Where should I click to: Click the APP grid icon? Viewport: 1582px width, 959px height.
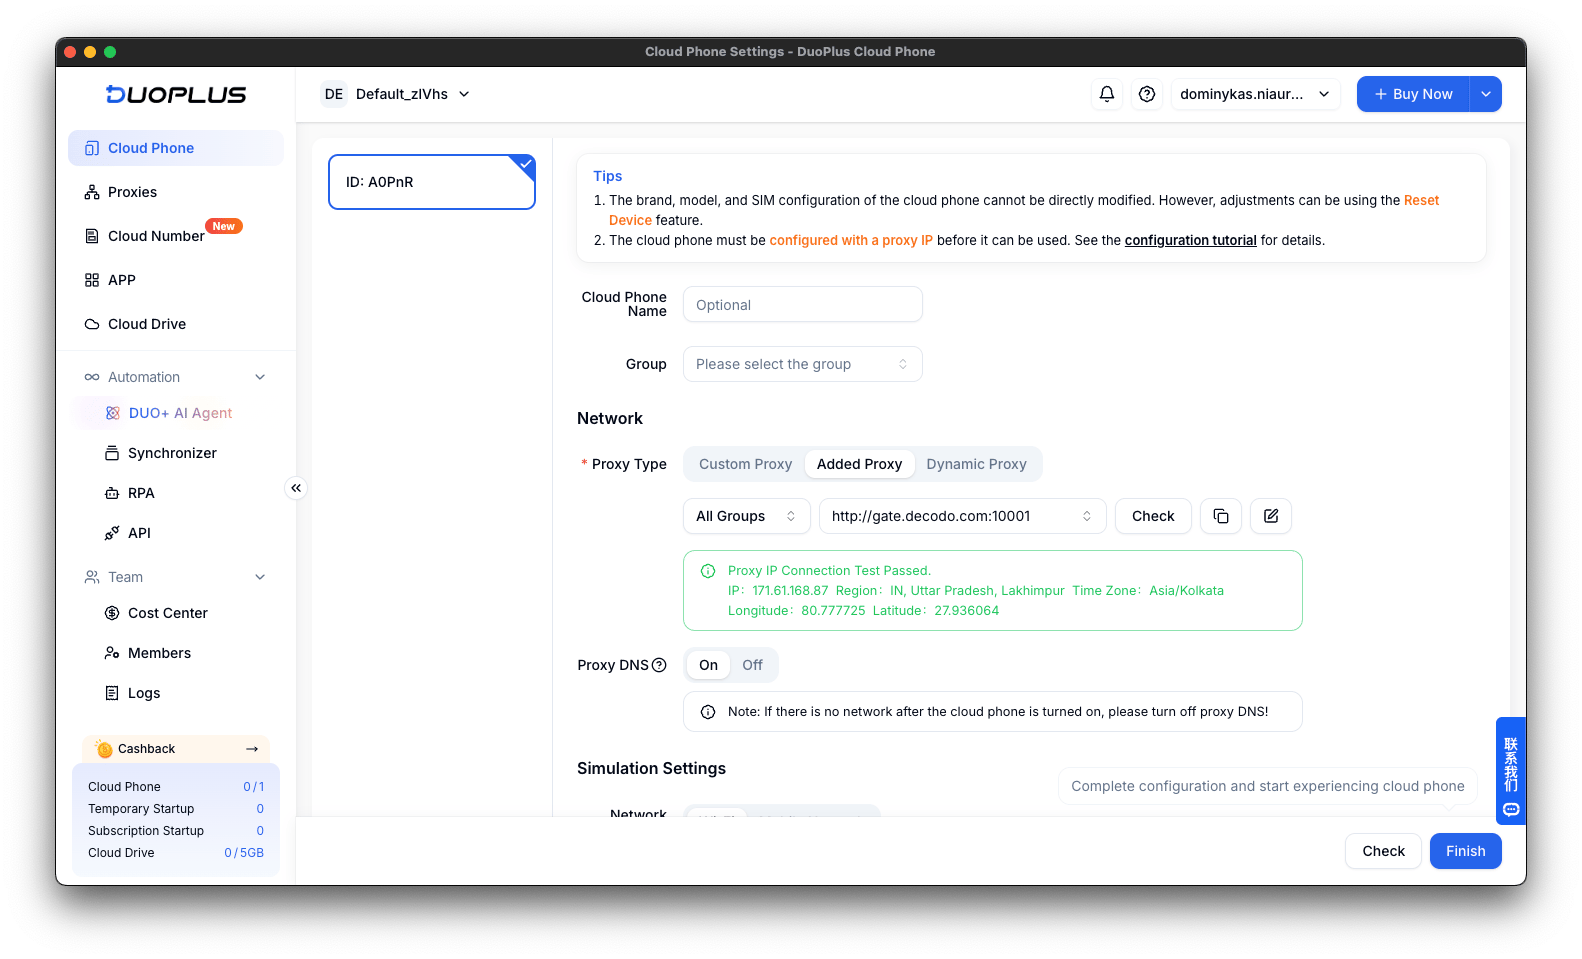[92, 280]
